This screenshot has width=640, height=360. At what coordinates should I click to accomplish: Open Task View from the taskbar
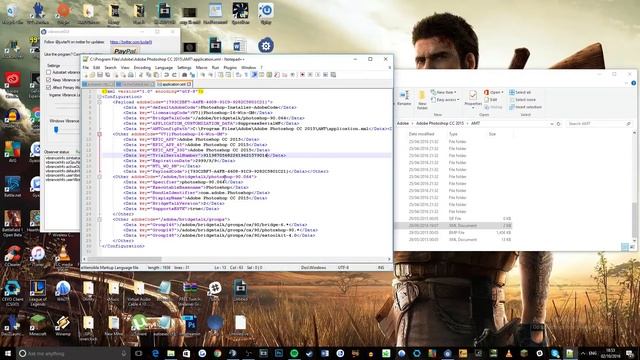click(138, 353)
